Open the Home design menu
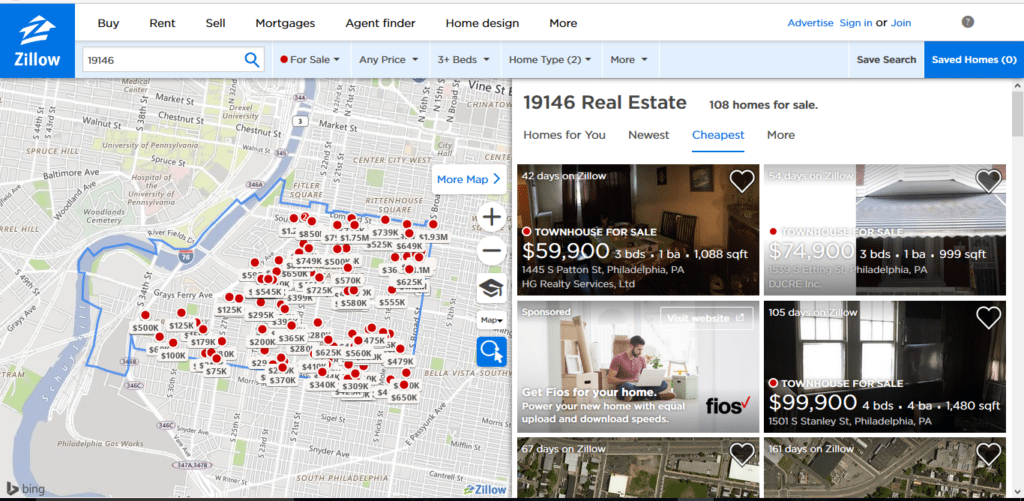The width and height of the screenshot is (1024, 501). (482, 23)
